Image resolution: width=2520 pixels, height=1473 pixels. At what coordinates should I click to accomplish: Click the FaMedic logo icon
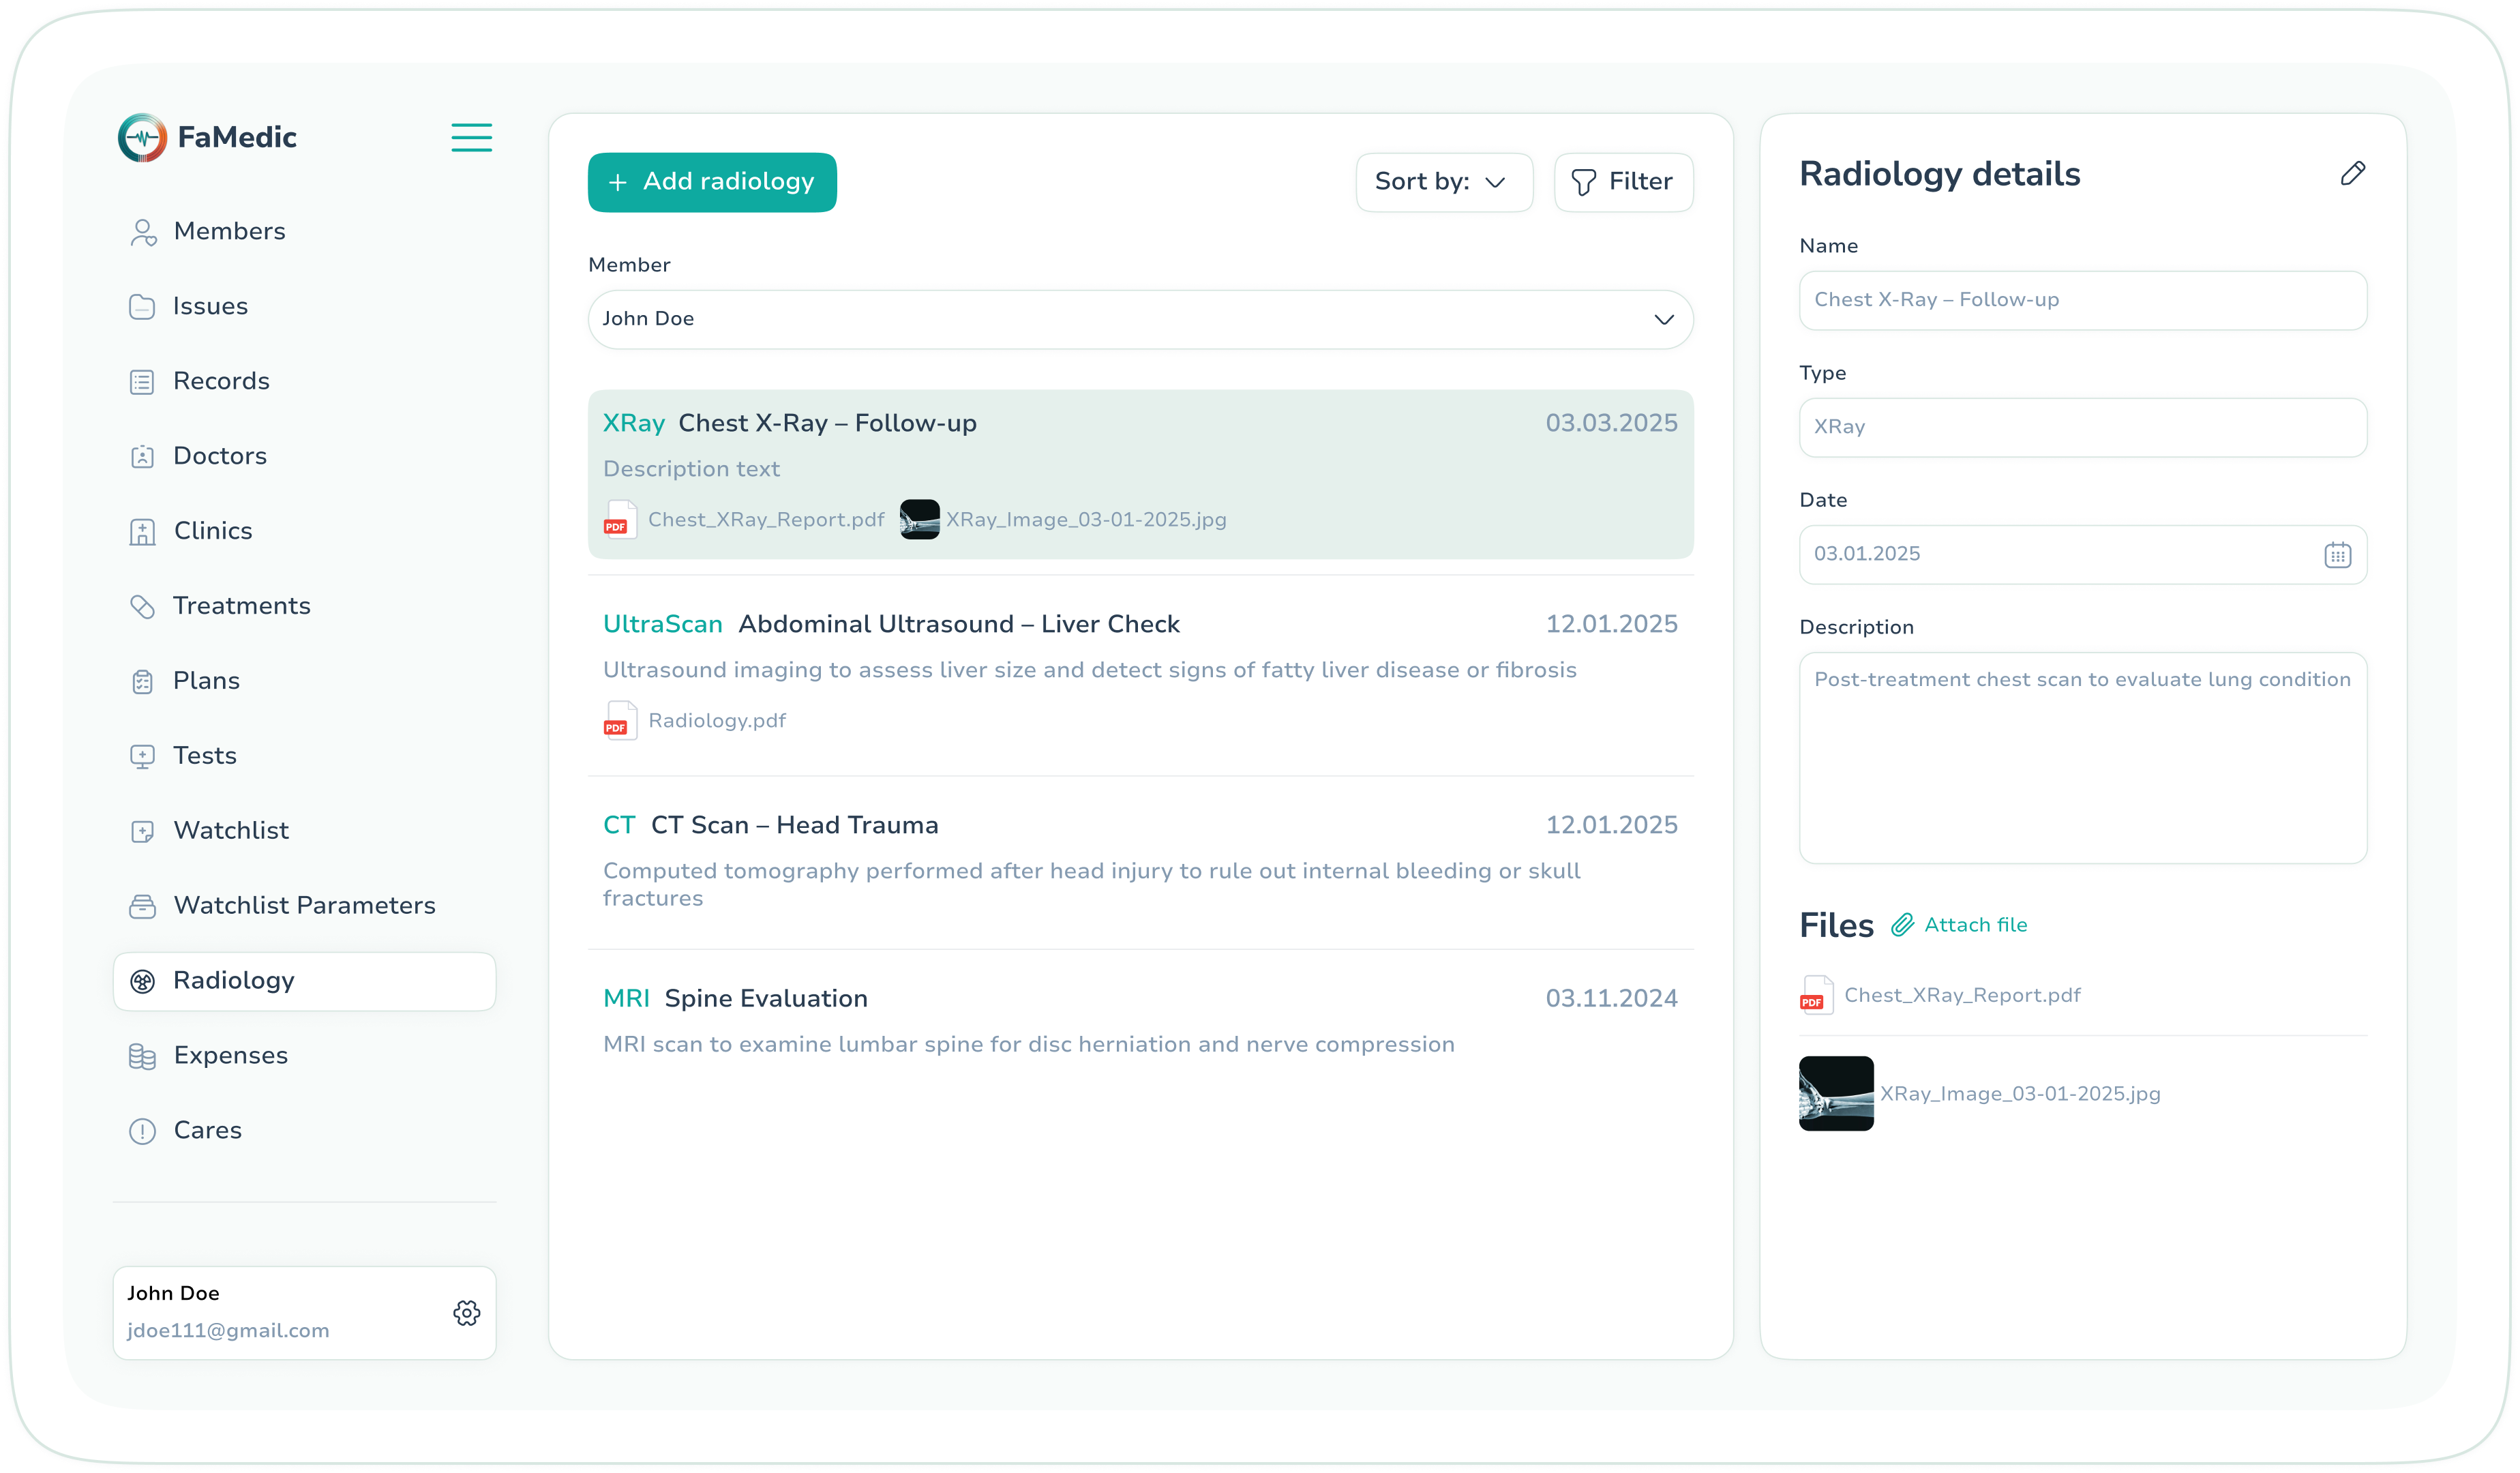tap(142, 137)
